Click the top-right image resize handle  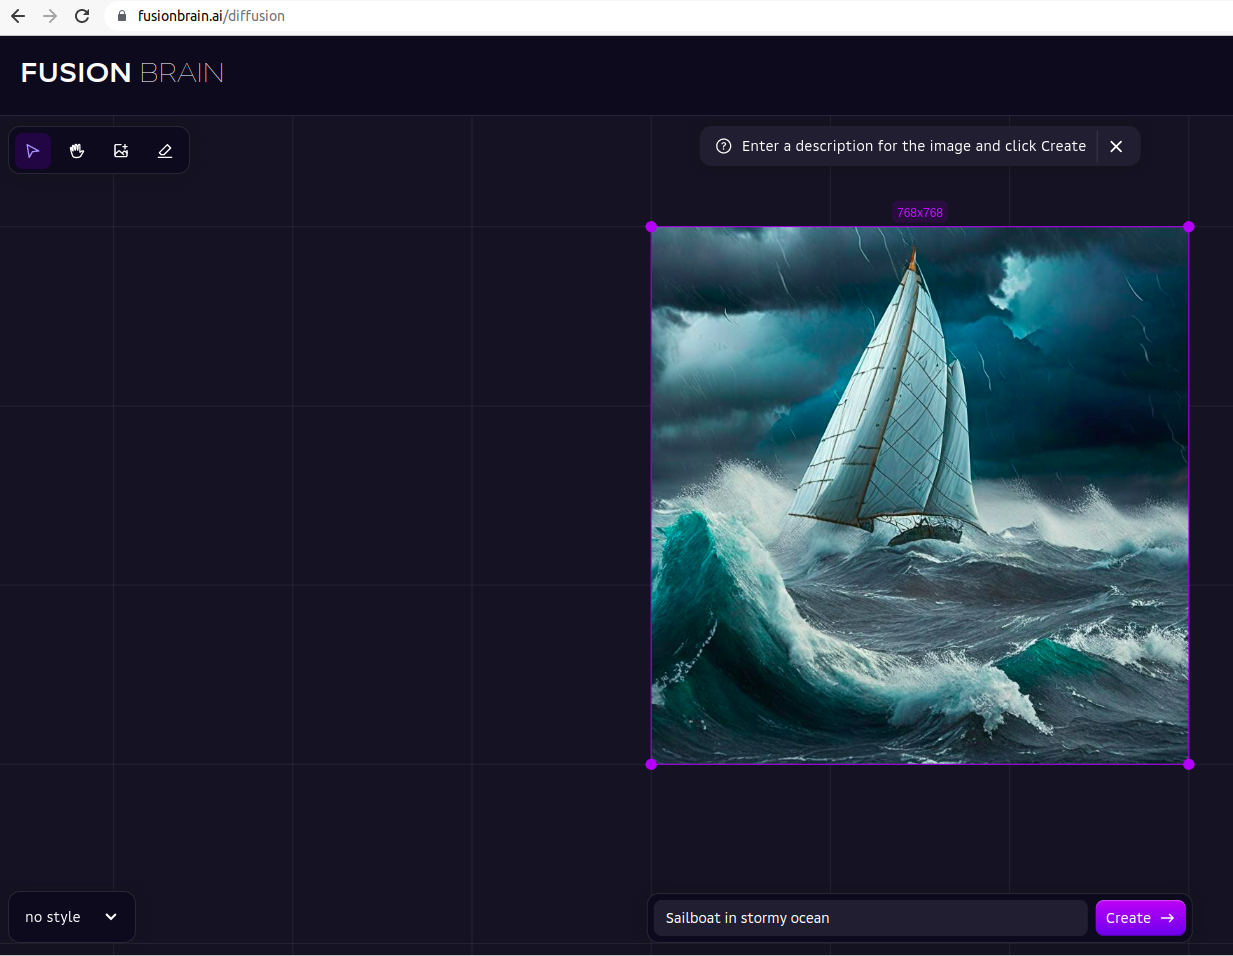1189,227
